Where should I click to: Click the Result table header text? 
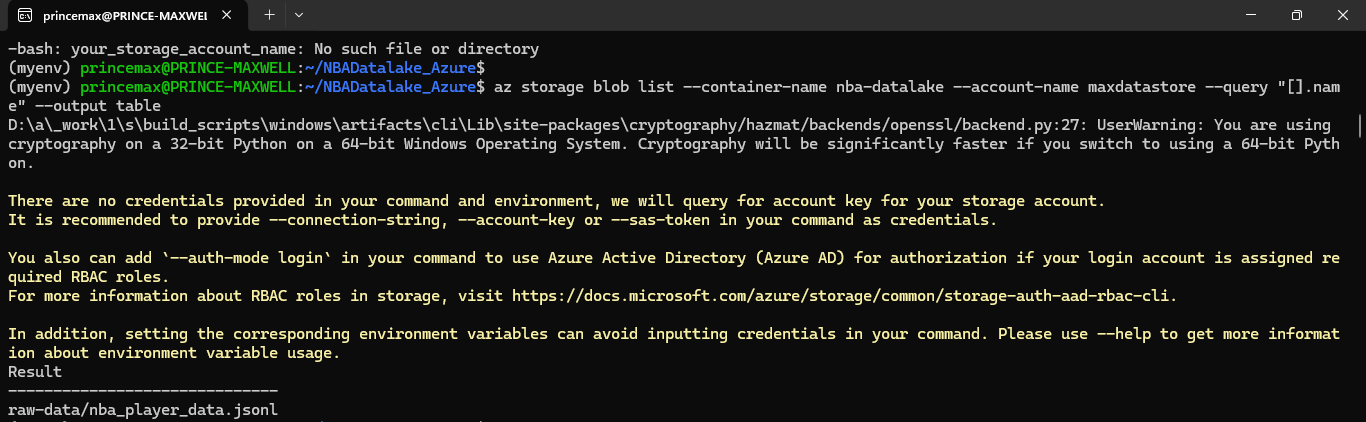click(35, 371)
